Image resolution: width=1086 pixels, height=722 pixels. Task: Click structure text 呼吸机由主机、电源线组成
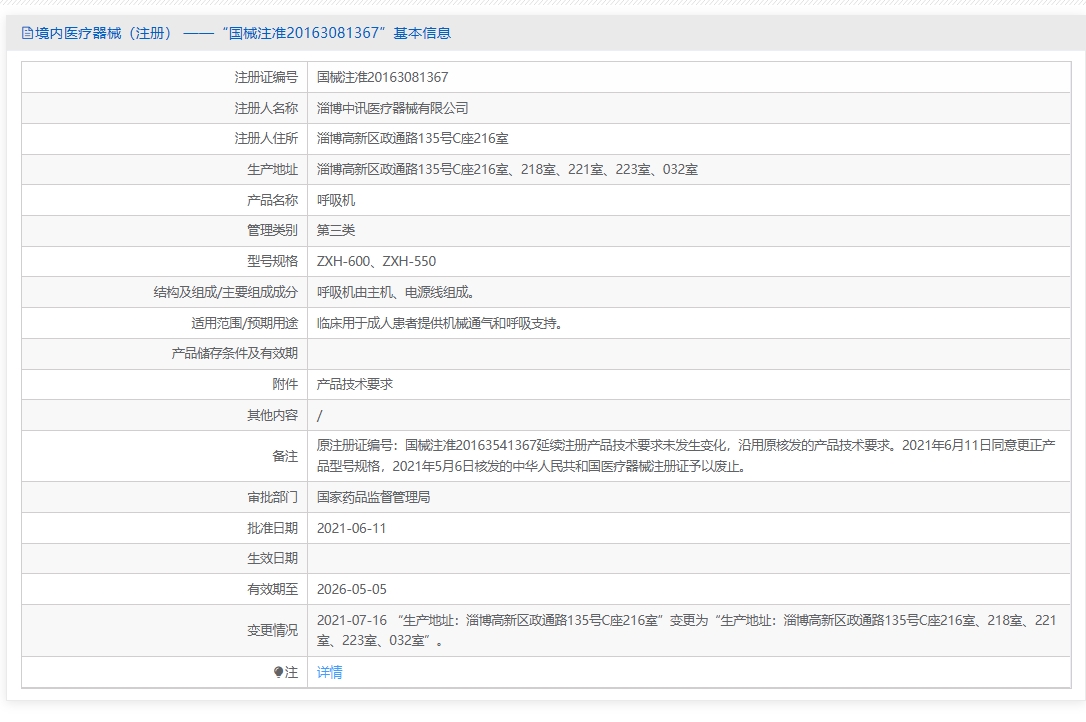(x=395, y=292)
